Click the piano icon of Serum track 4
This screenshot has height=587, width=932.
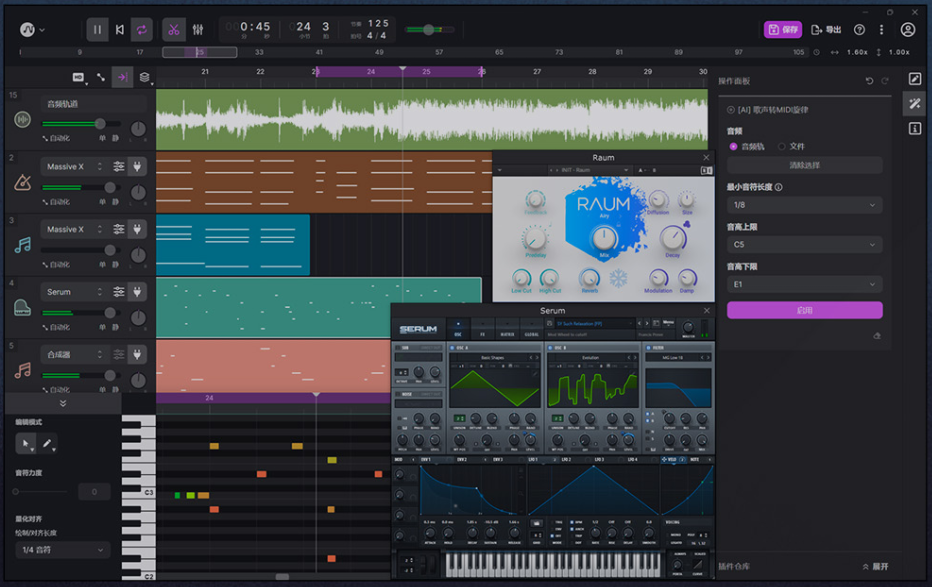23,308
